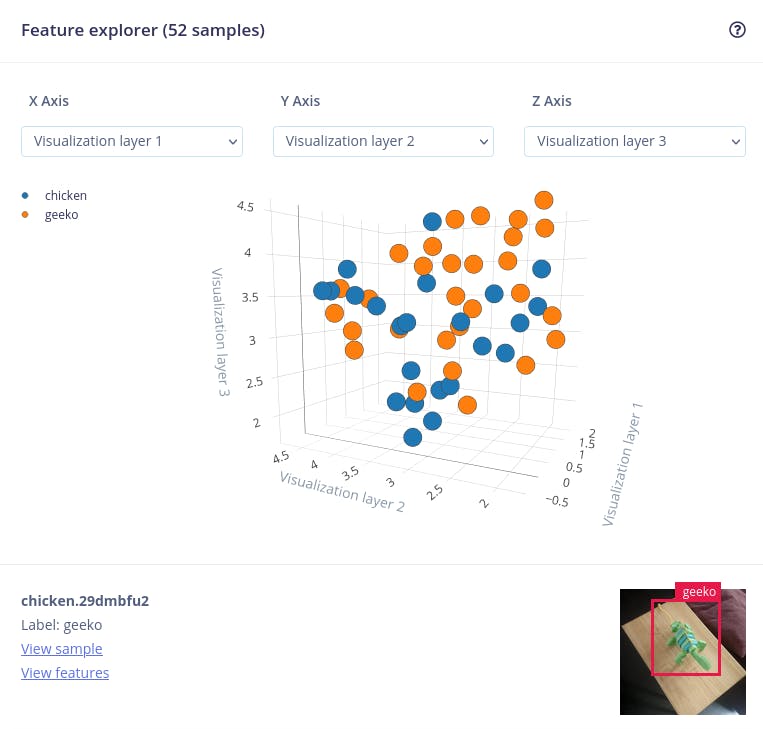Click the blue chicken legend dot
The height and width of the screenshot is (729, 763).
(25, 196)
